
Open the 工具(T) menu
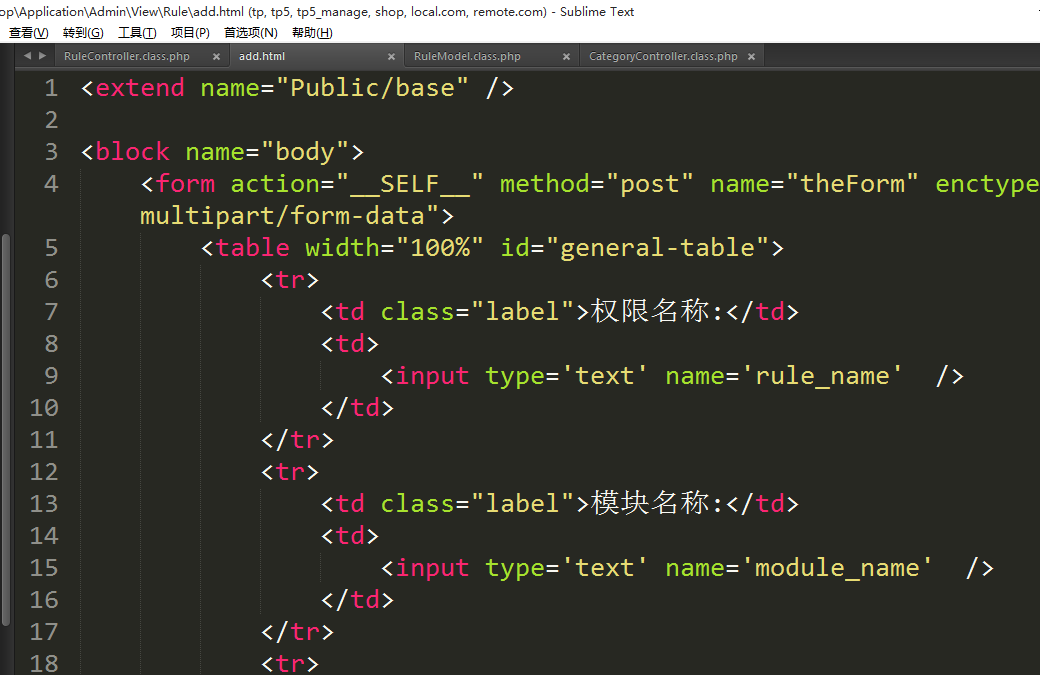click(137, 33)
